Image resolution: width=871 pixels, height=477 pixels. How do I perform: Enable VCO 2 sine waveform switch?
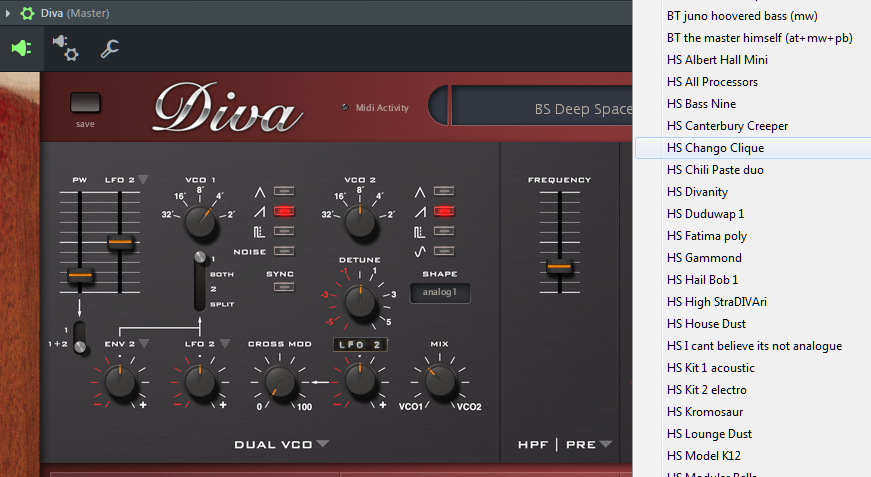pyautogui.click(x=444, y=251)
